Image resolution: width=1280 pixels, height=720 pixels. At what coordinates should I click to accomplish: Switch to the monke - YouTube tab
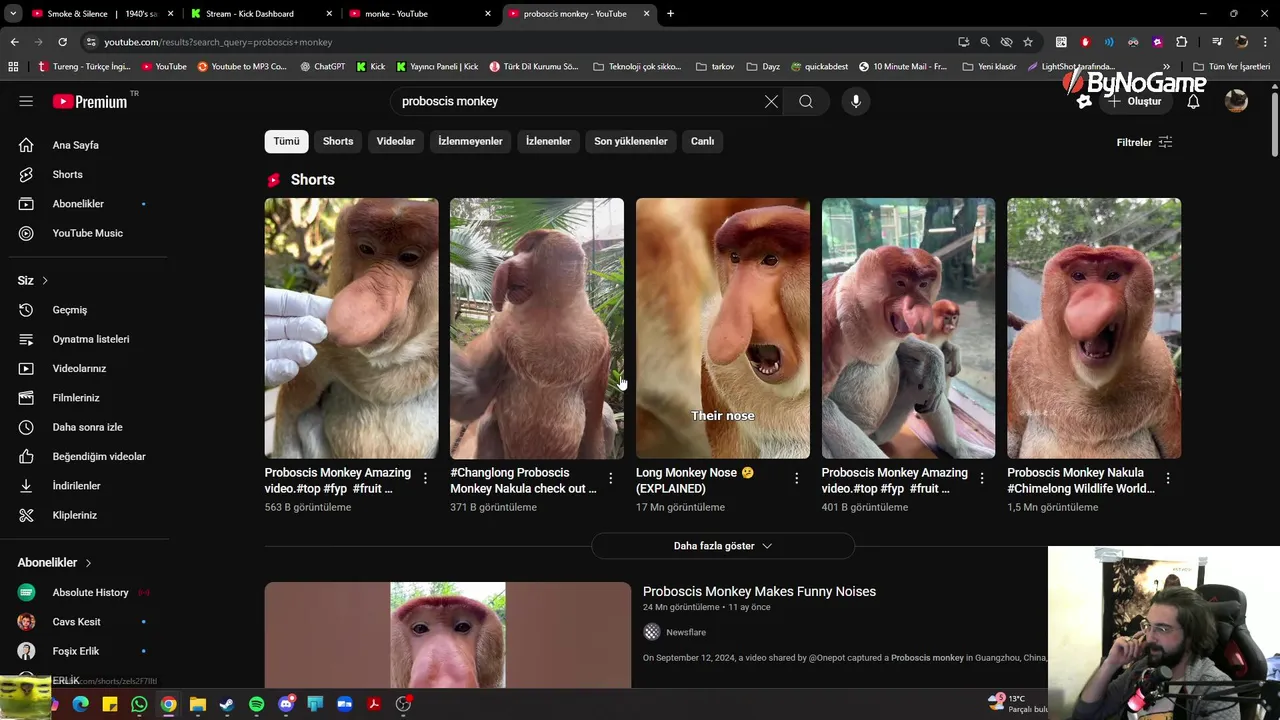(418, 14)
